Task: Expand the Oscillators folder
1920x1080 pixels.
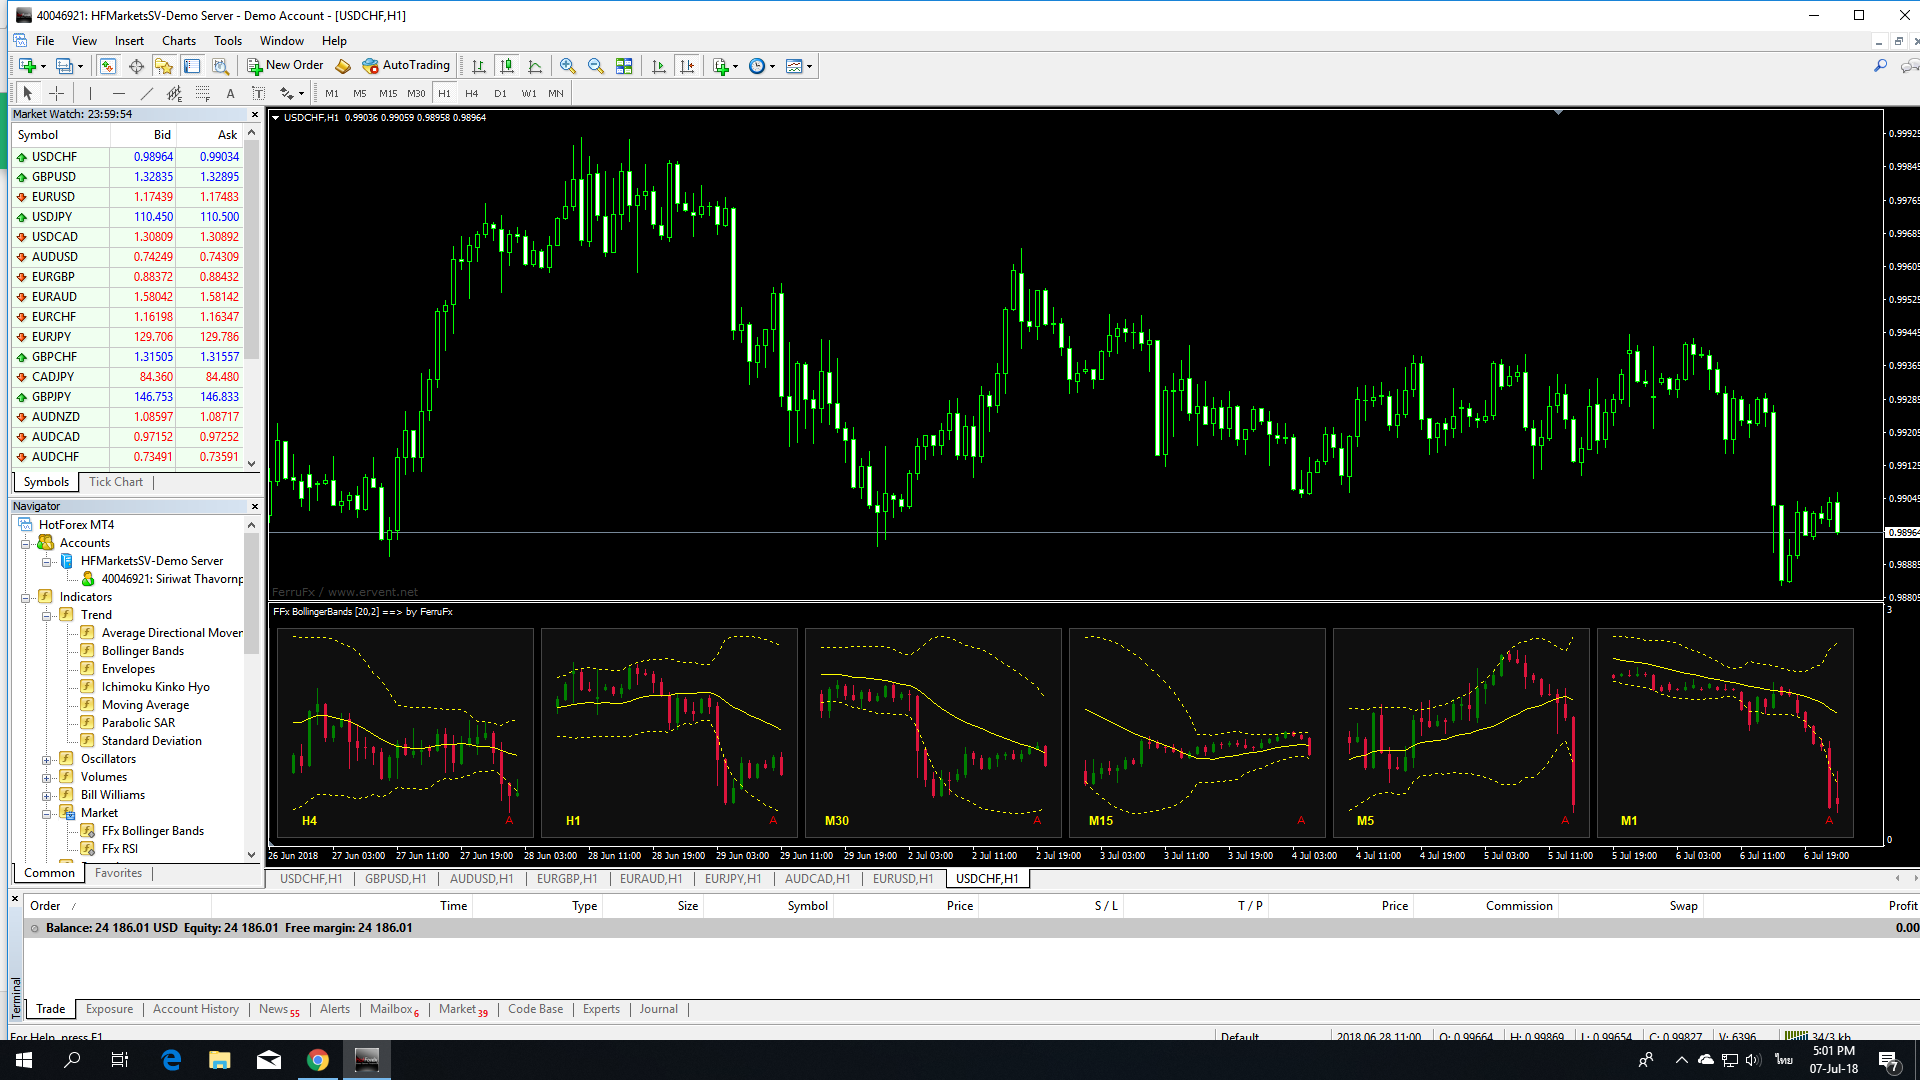Action: (47, 759)
